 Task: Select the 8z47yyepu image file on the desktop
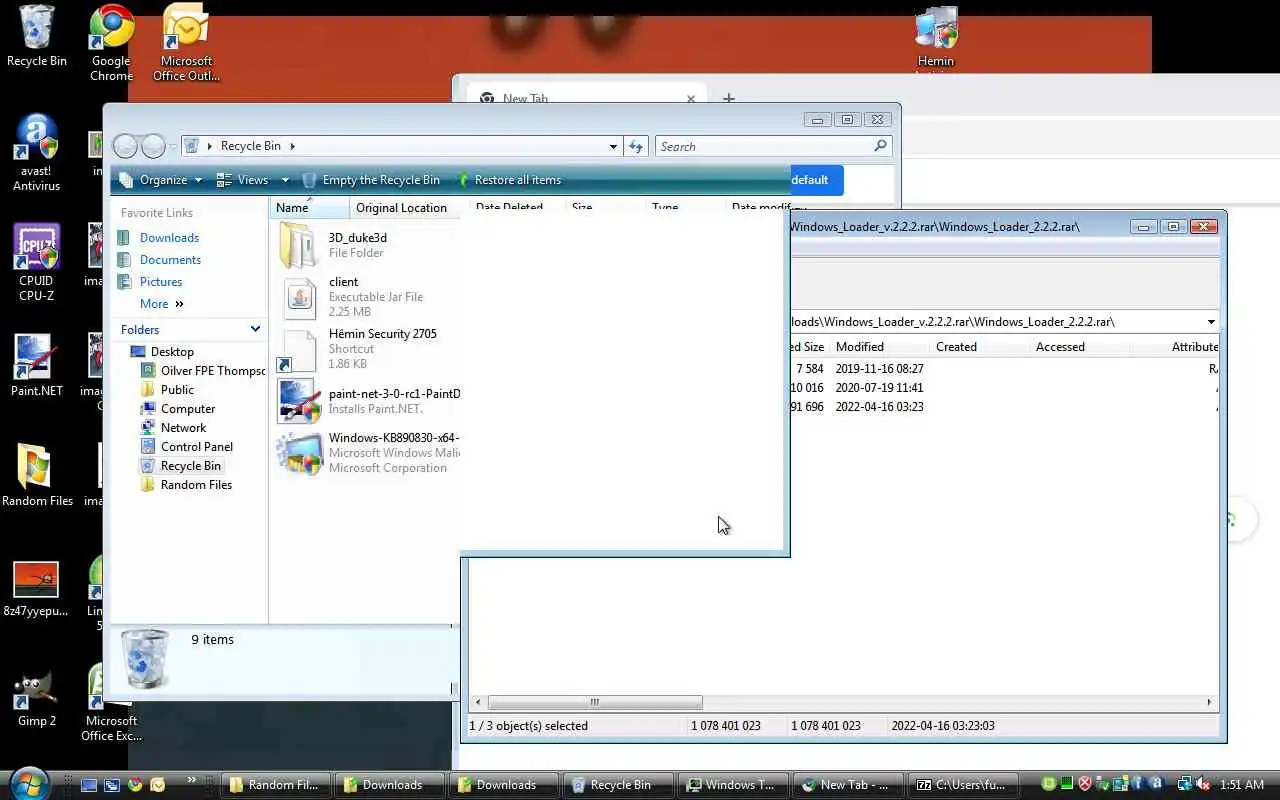(36, 590)
